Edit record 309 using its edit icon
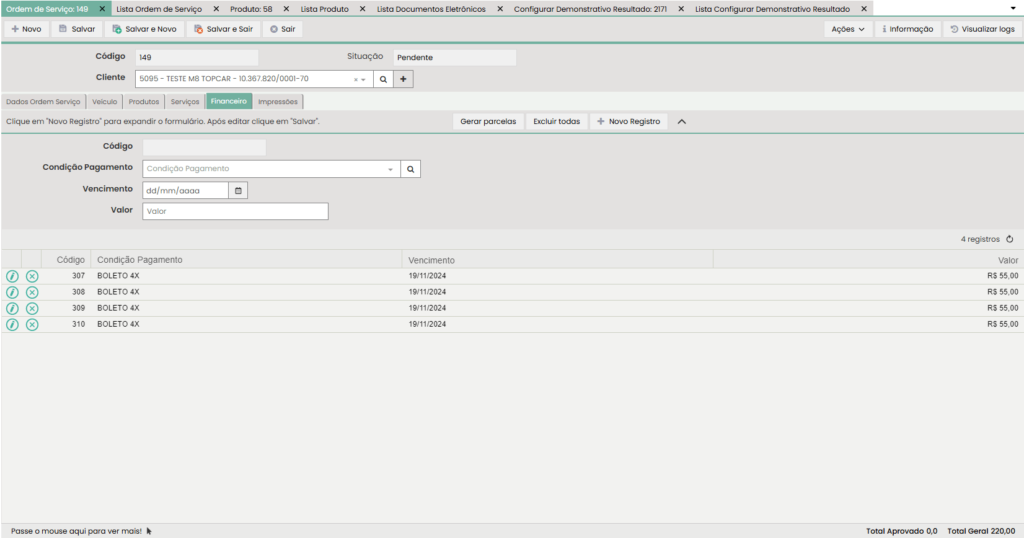Screen dimensions: 1024x538 [x=12, y=308]
